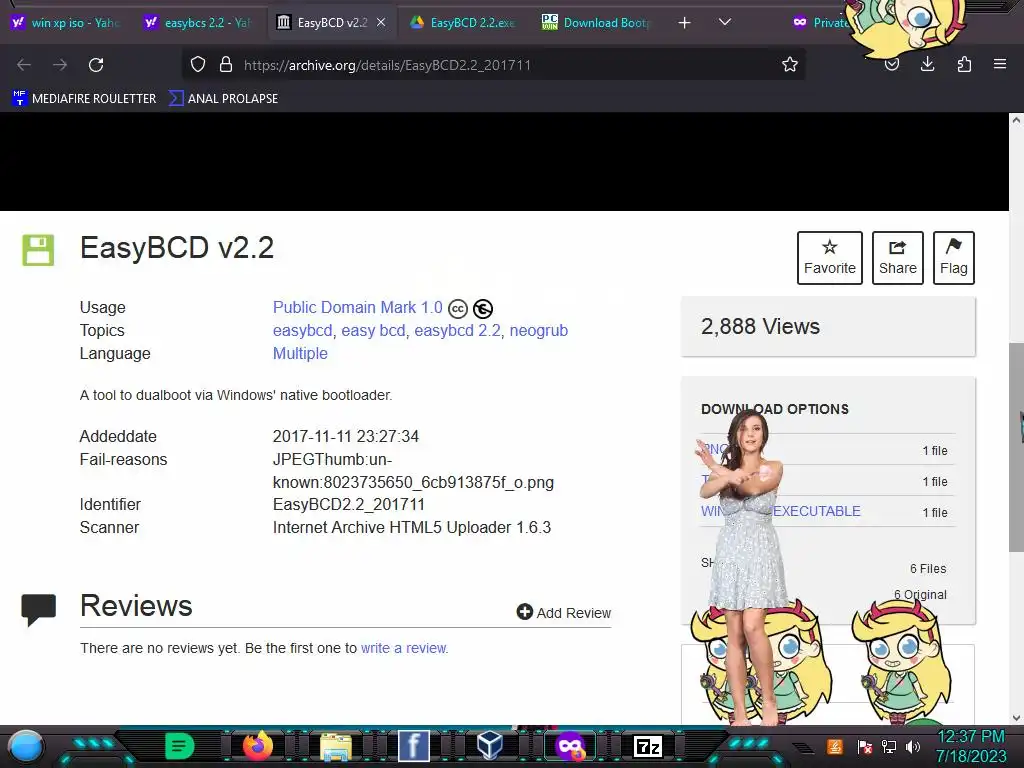
Task: Click the browser back arrow
Action: (x=24, y=65)
